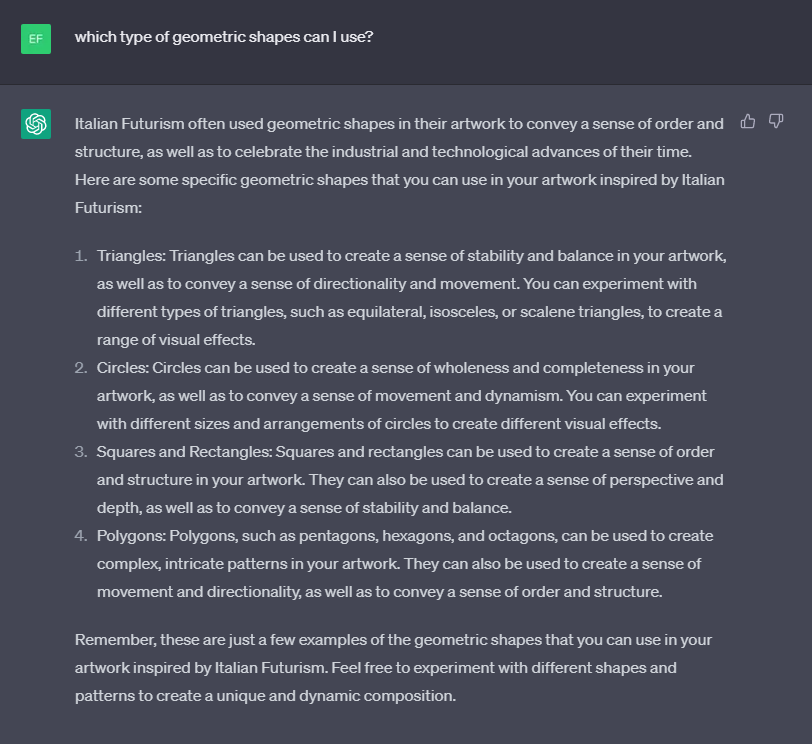Click the list number 4 marker

(81, 535)
